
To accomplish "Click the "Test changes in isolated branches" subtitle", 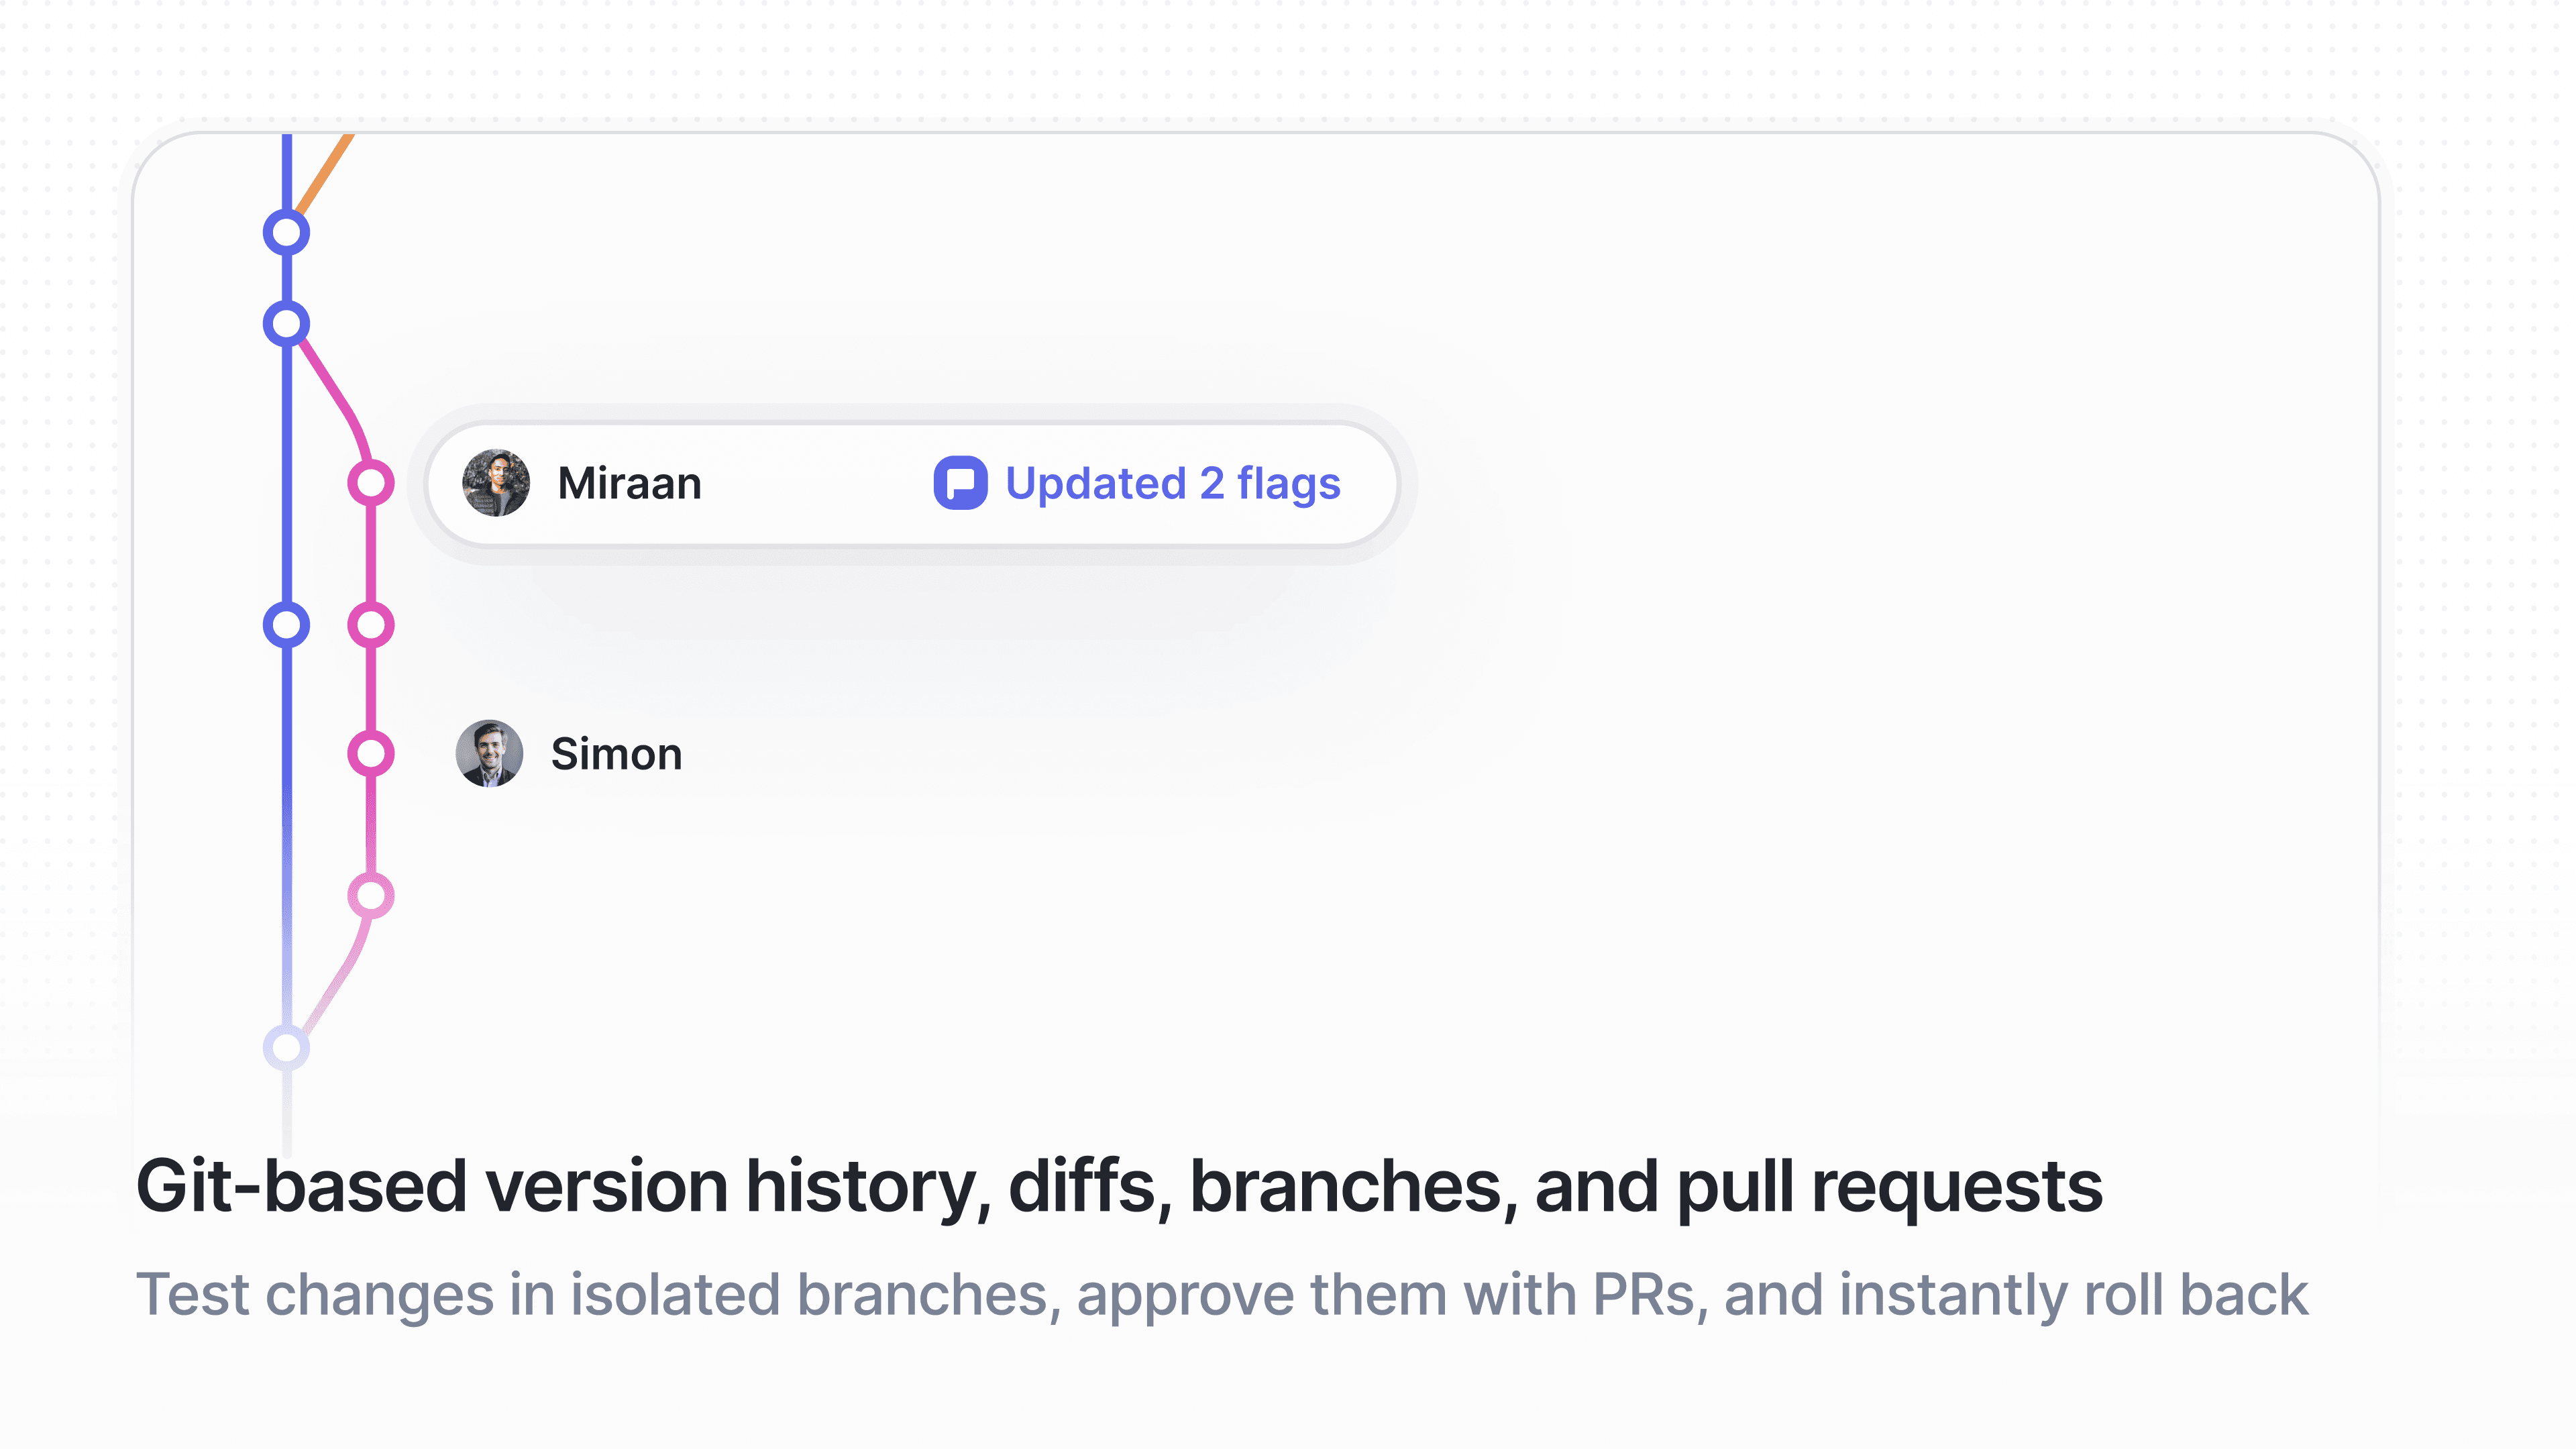I will pos(1222,1295).
